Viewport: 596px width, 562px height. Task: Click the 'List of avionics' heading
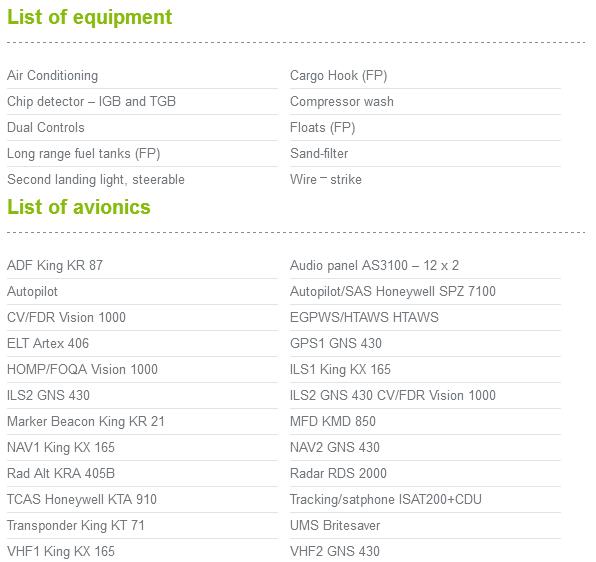click(79, 207)
